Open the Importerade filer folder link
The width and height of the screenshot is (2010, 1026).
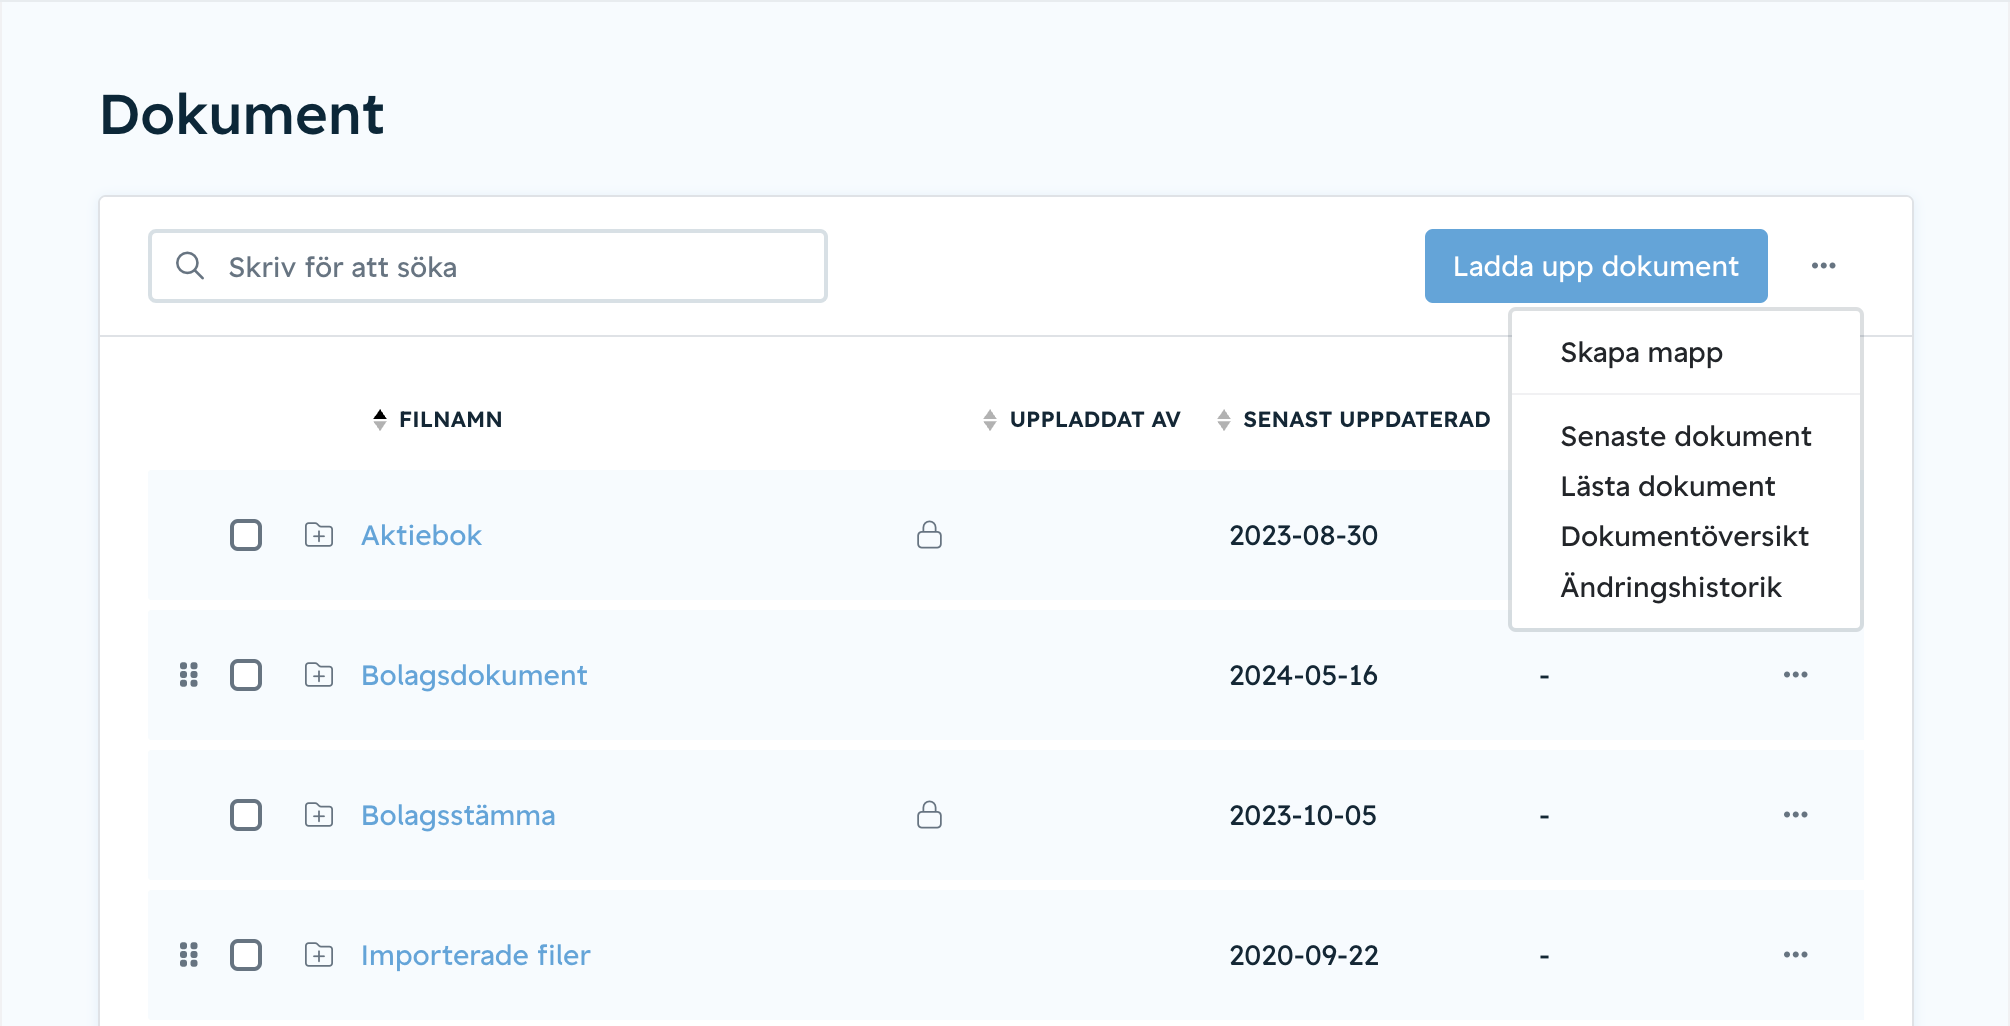point(475,955)
